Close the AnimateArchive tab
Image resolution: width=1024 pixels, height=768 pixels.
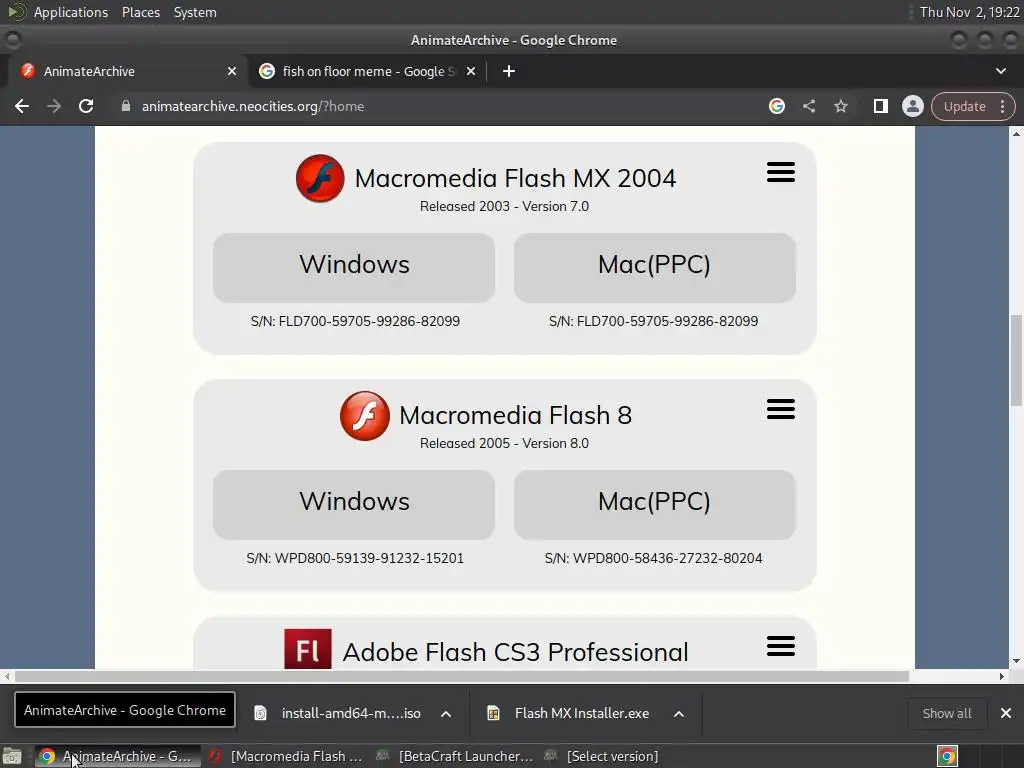(232, 71)
